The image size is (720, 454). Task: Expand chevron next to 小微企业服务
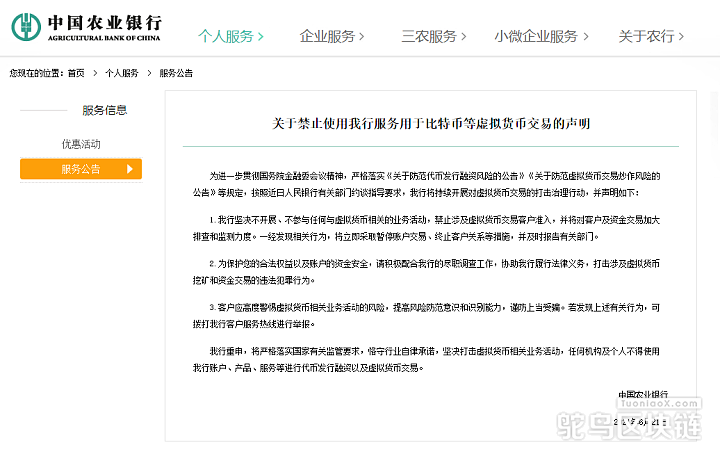pos(585,37)
